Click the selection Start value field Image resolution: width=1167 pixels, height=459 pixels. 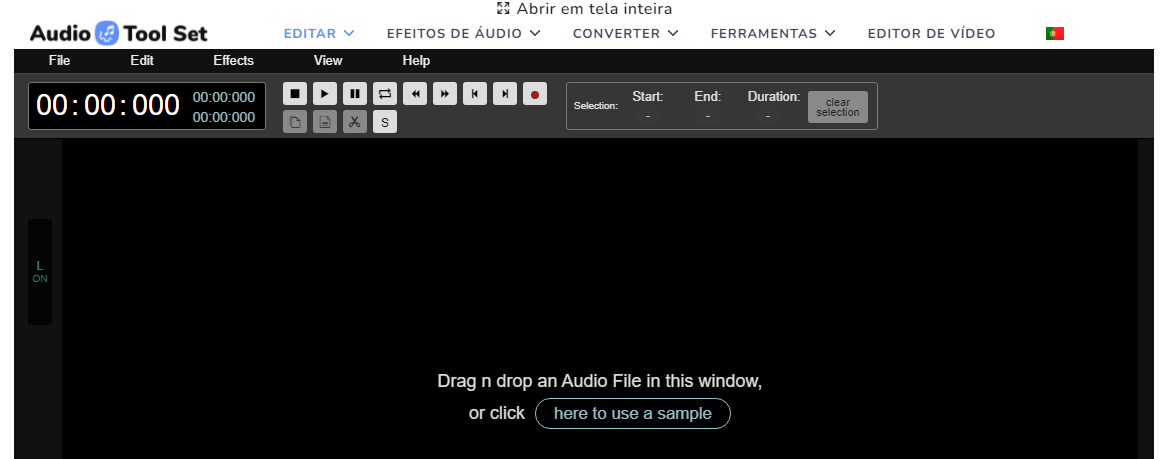point(648,116)
